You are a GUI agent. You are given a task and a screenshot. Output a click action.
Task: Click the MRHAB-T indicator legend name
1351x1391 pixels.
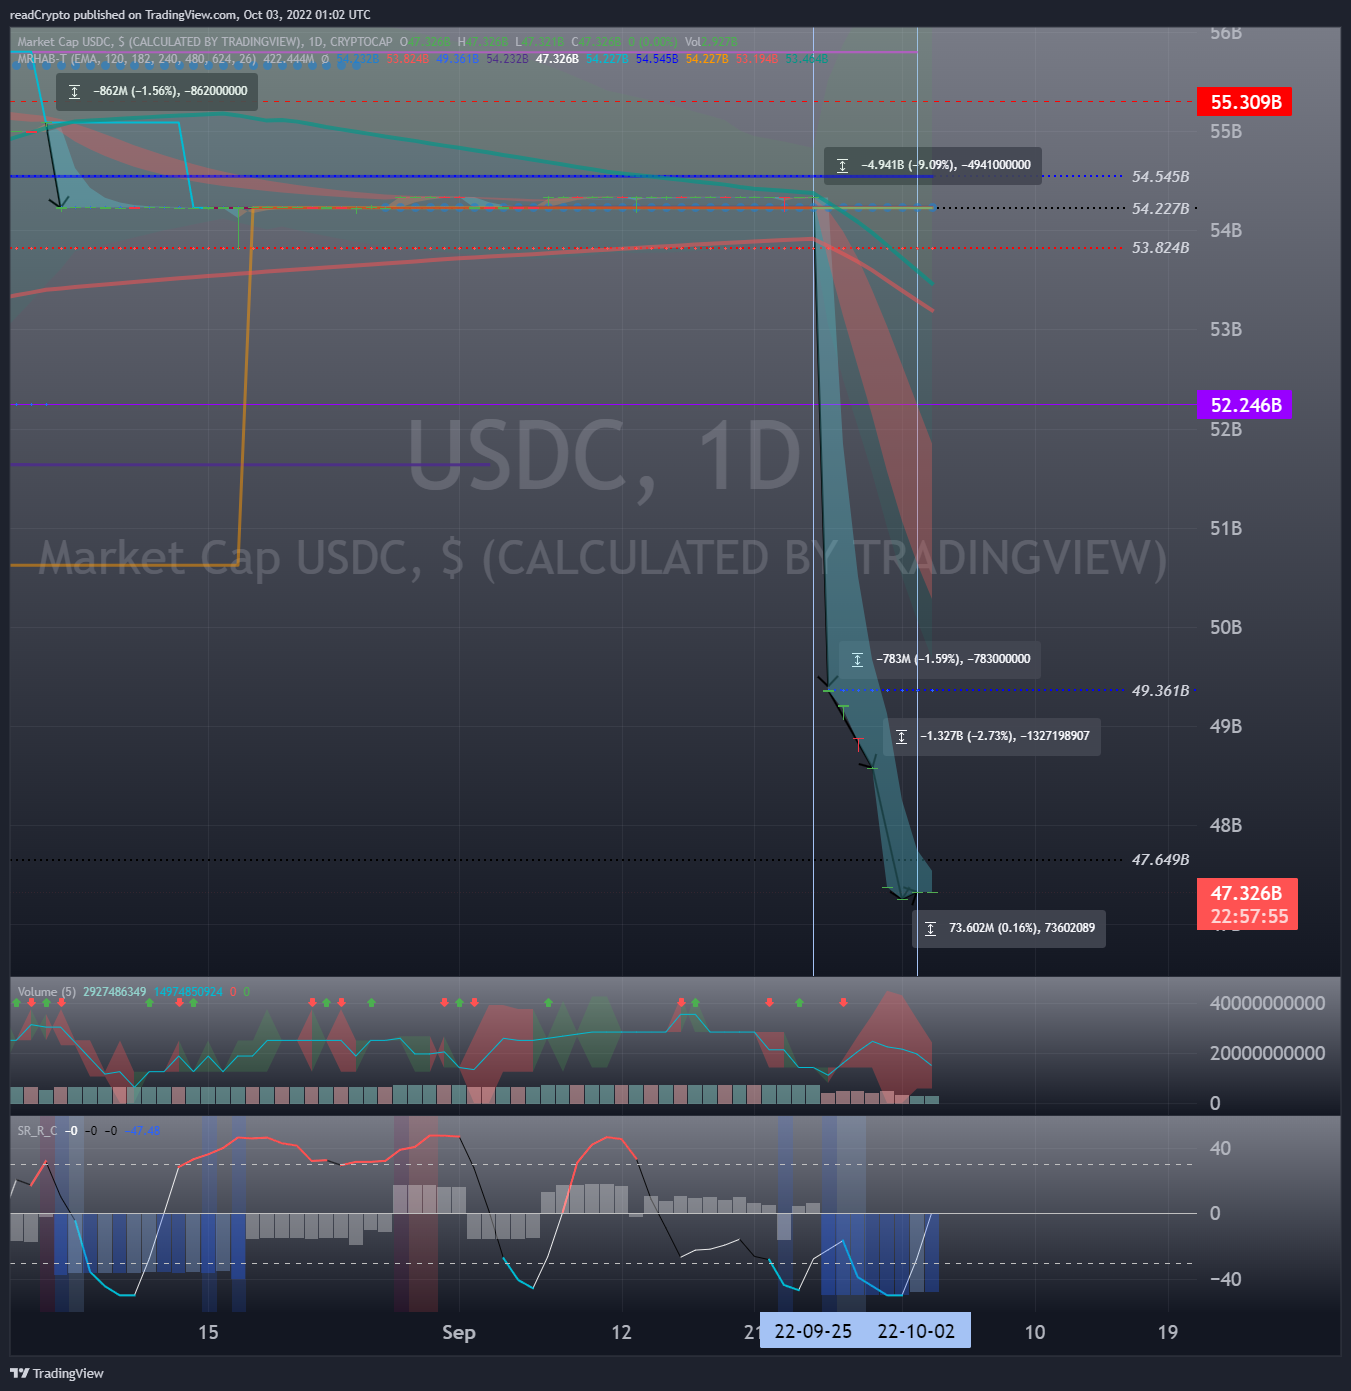[41, 59]
